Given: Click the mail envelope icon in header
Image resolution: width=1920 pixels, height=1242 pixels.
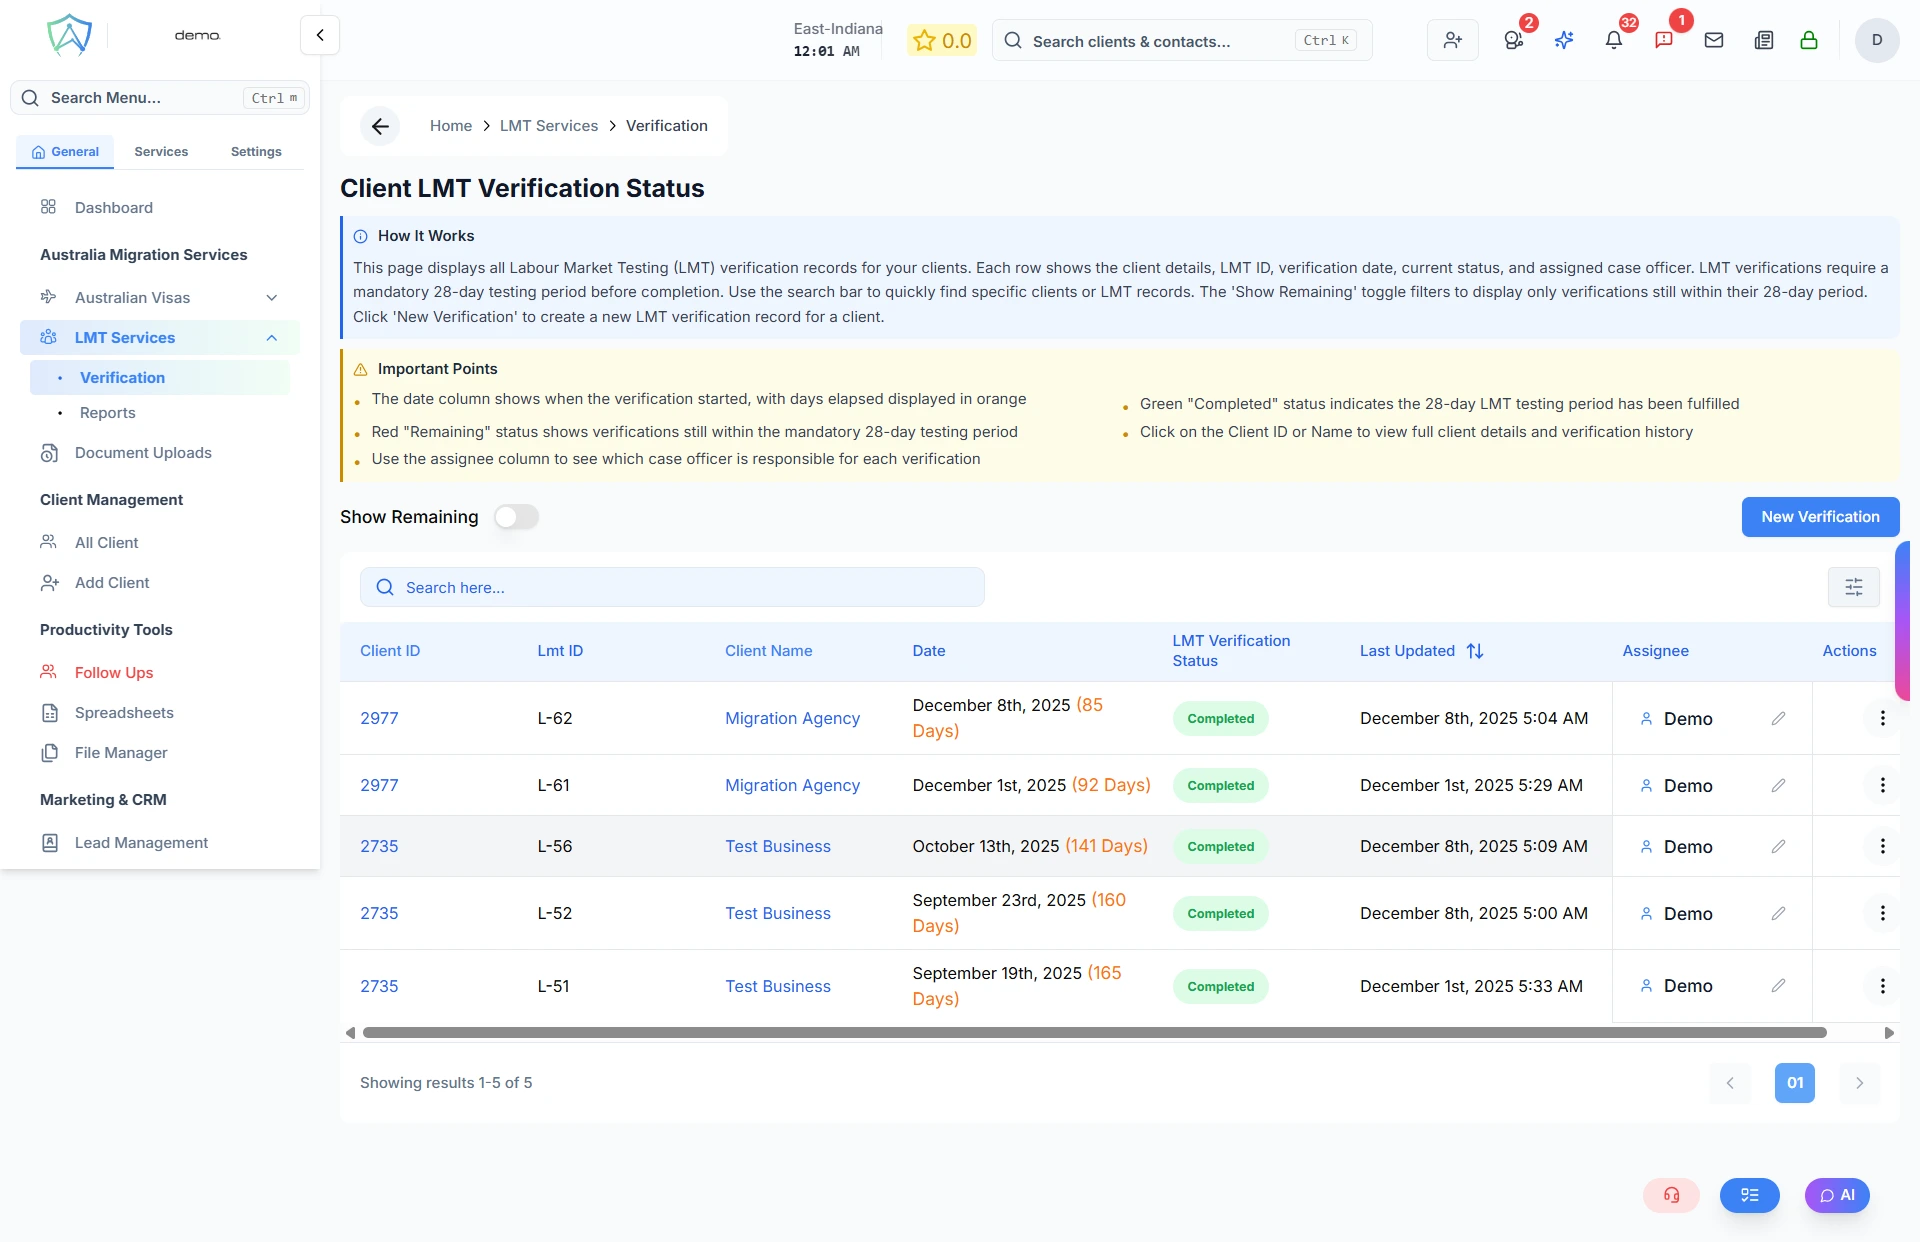Looking at the screenshot, I should coord(1713,41).
